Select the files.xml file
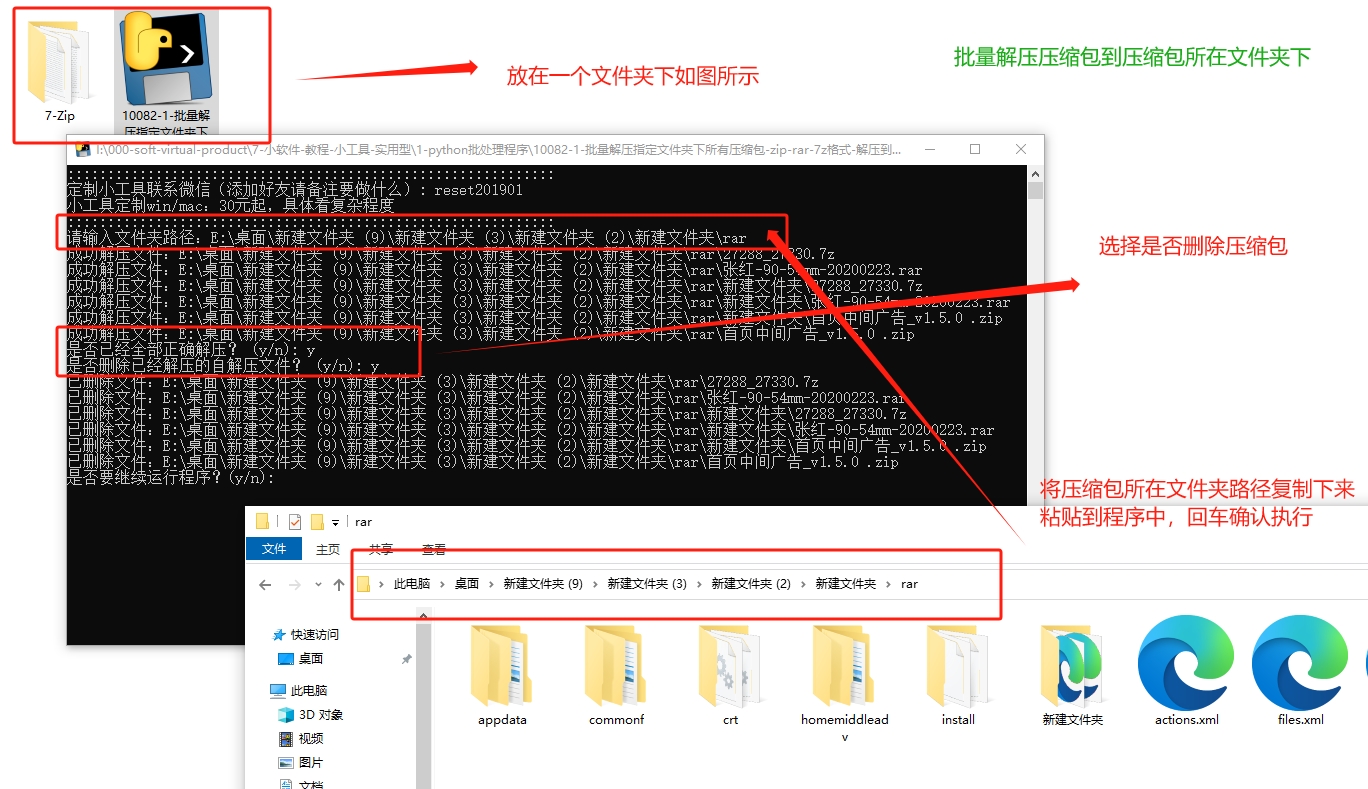 point(1300,671)
